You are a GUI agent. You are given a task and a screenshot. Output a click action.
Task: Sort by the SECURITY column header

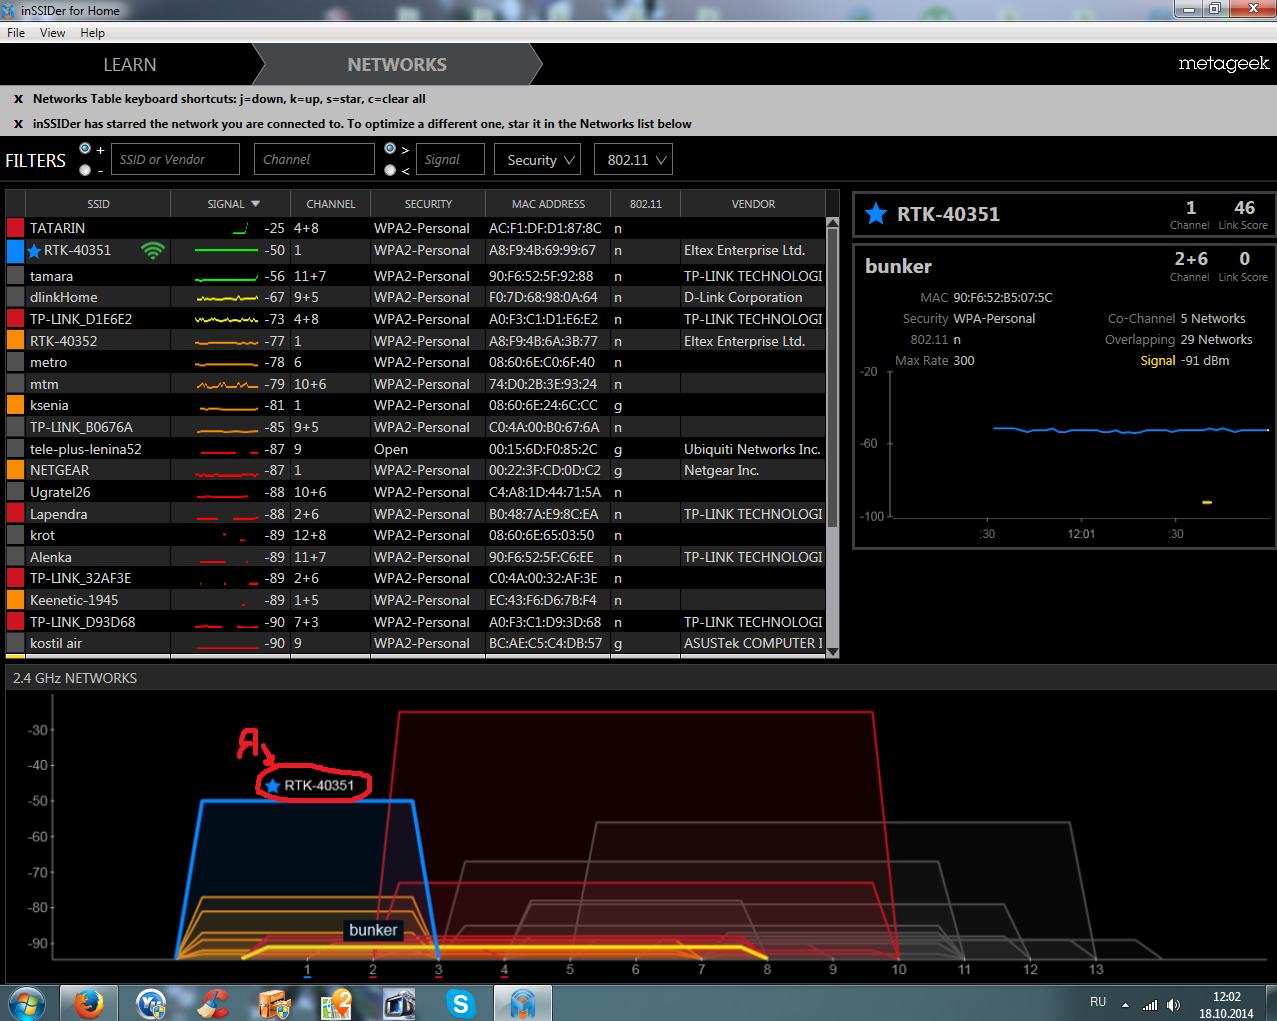pos(428,204)
